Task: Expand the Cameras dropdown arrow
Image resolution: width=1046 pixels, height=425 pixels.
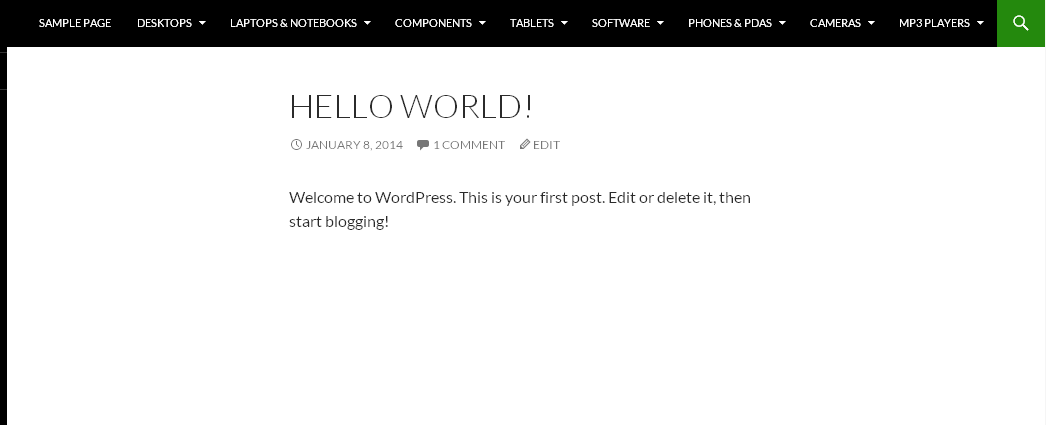Action: 872,23
